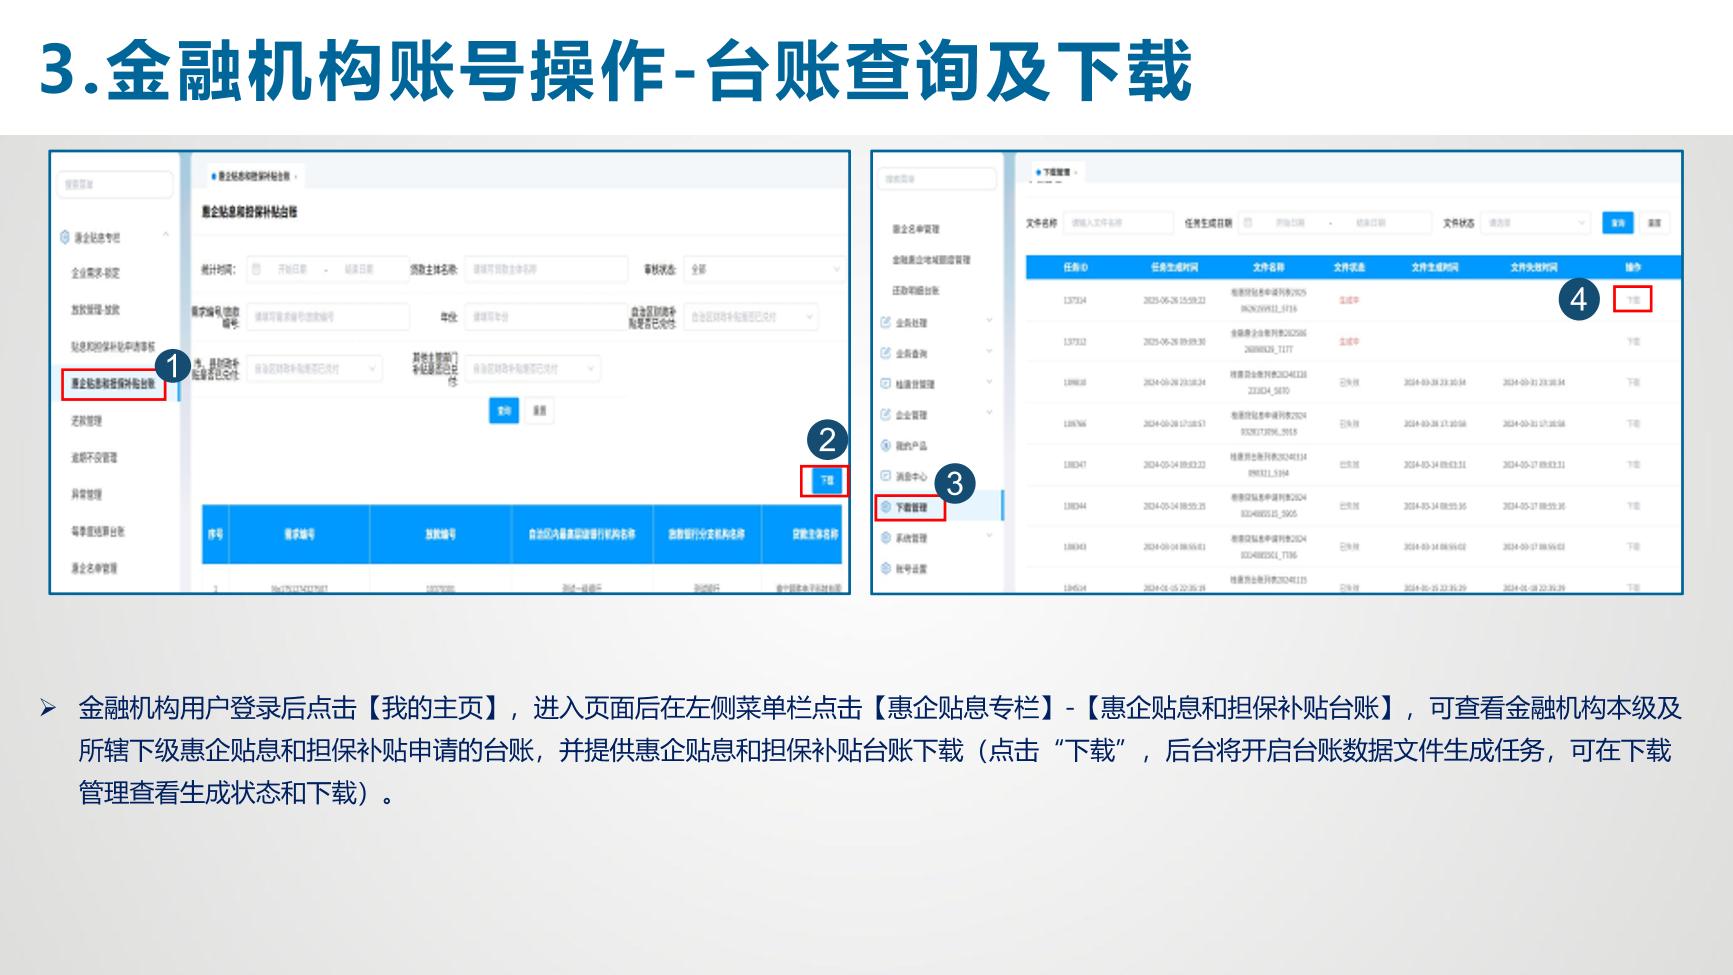Expand the 业务处理 sidebar menu arrow
Screen dimensions: 1733x975
click(989, 322)
